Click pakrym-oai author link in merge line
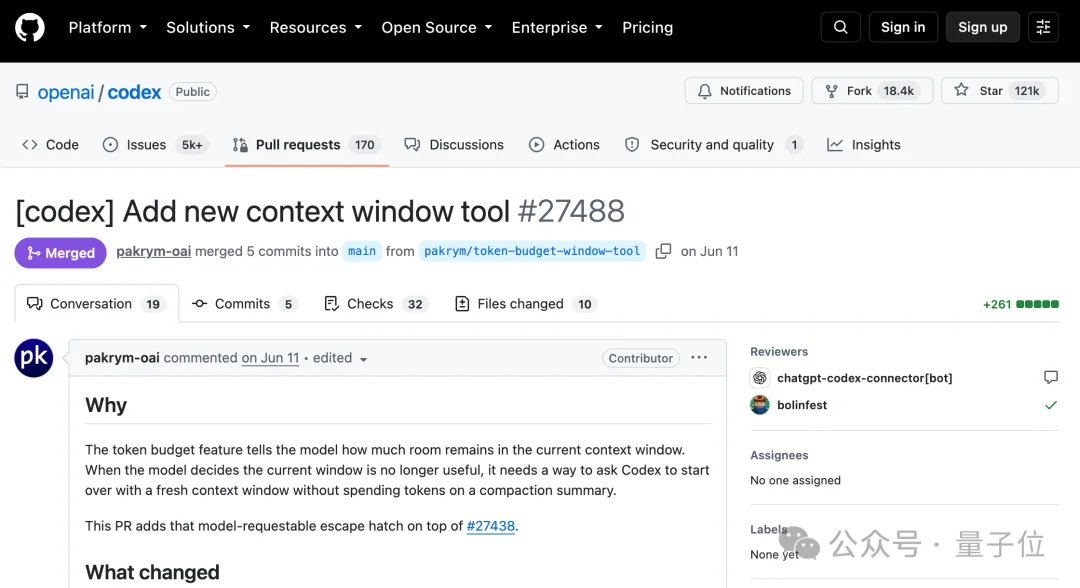This screenshot has width=1080, height=588. [x=154, y=251]
